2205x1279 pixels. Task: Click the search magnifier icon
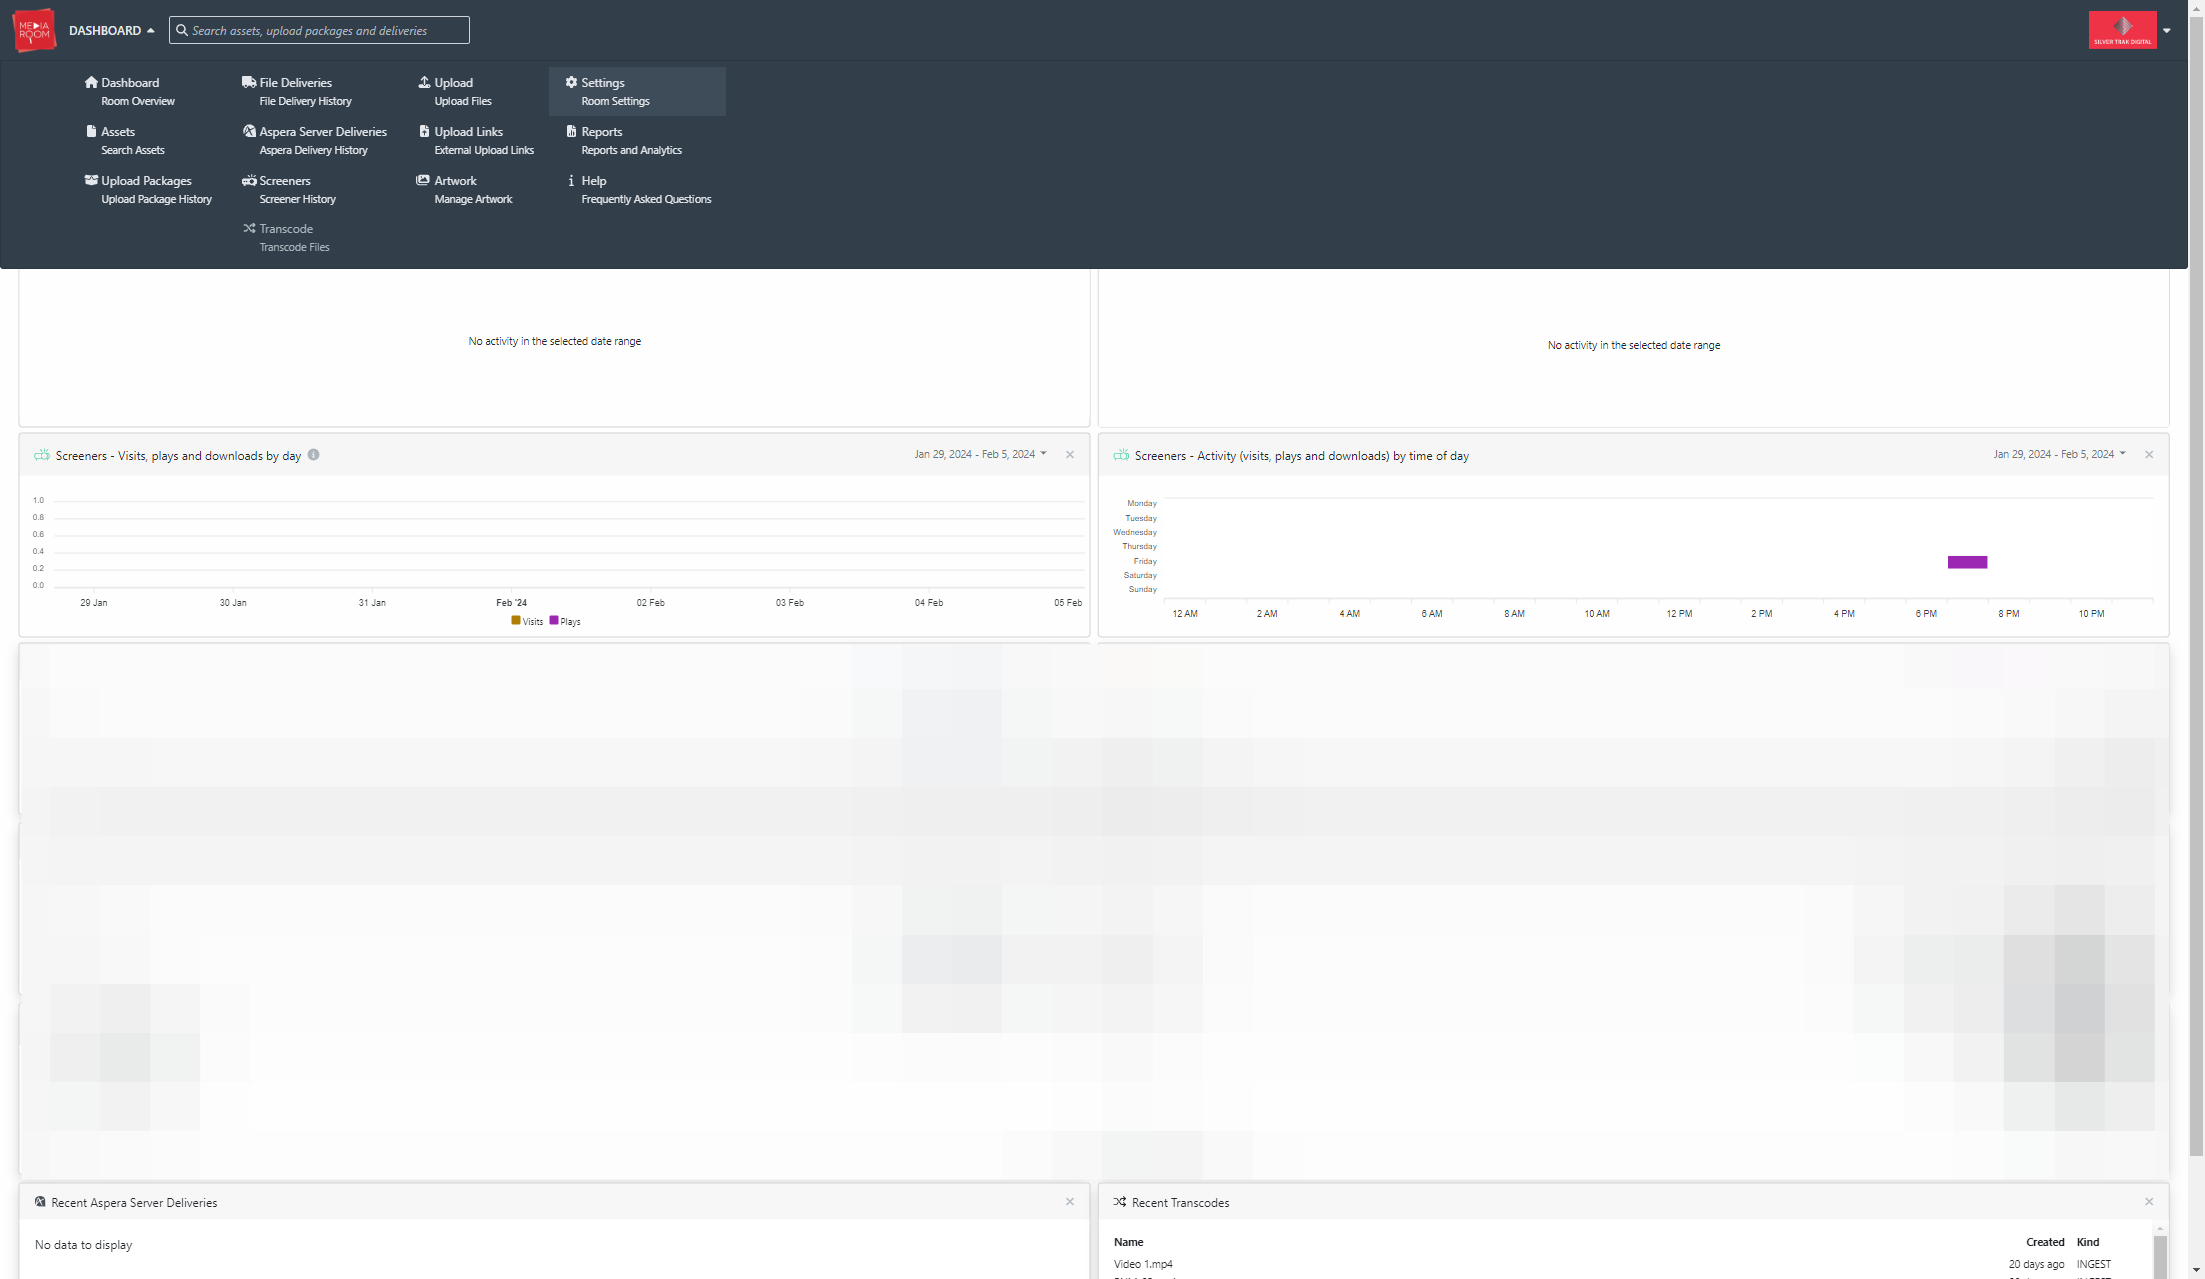click(182, 30)
